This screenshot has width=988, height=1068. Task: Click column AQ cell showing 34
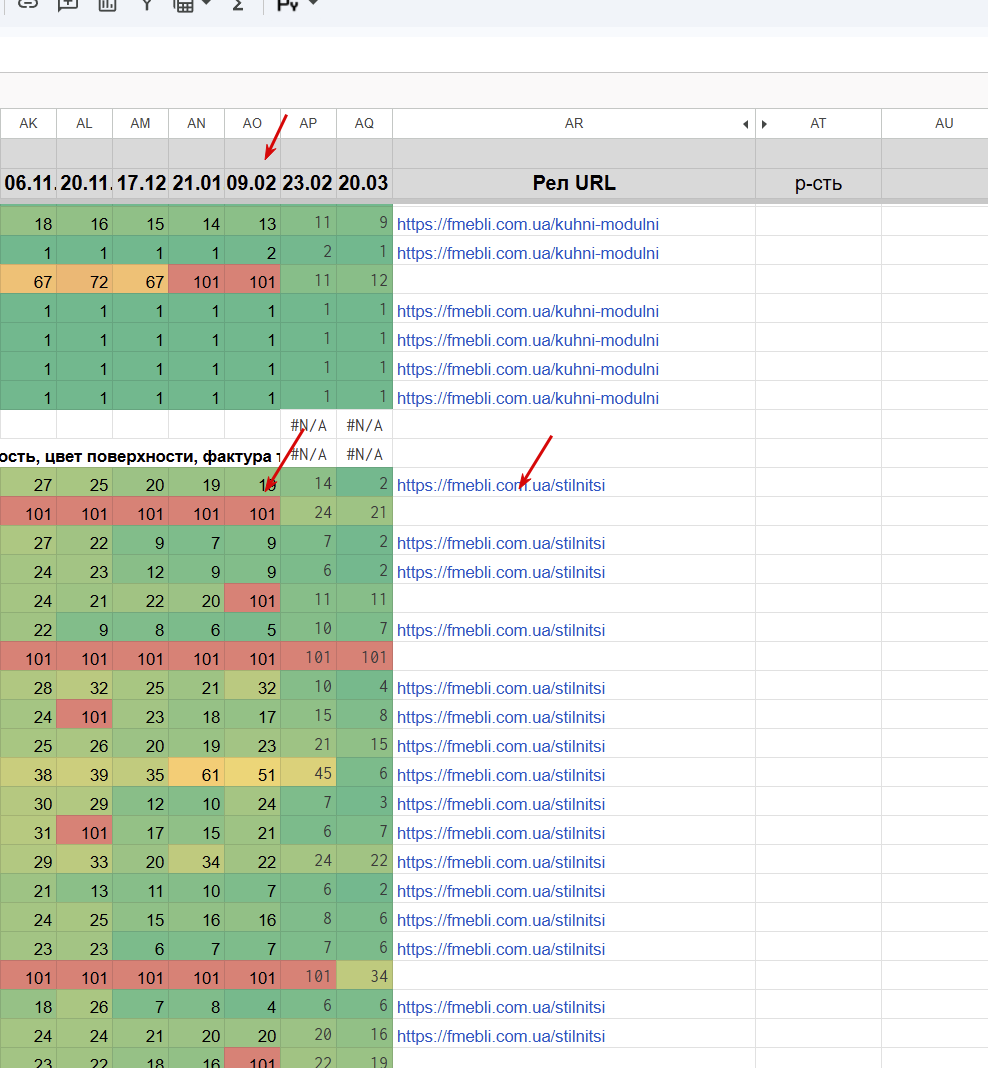coord(364,976)
